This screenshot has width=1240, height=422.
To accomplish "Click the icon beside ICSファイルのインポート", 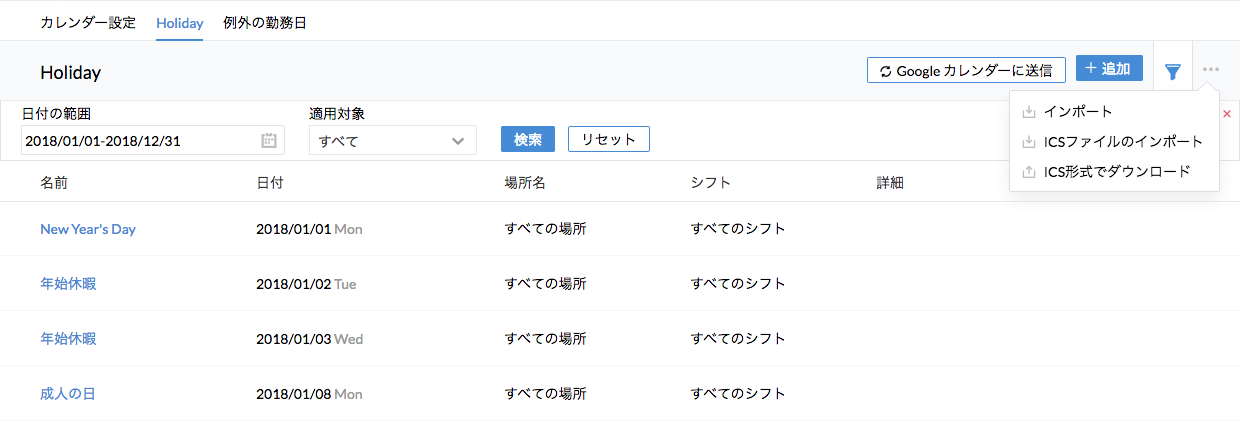I will 1029,142.
